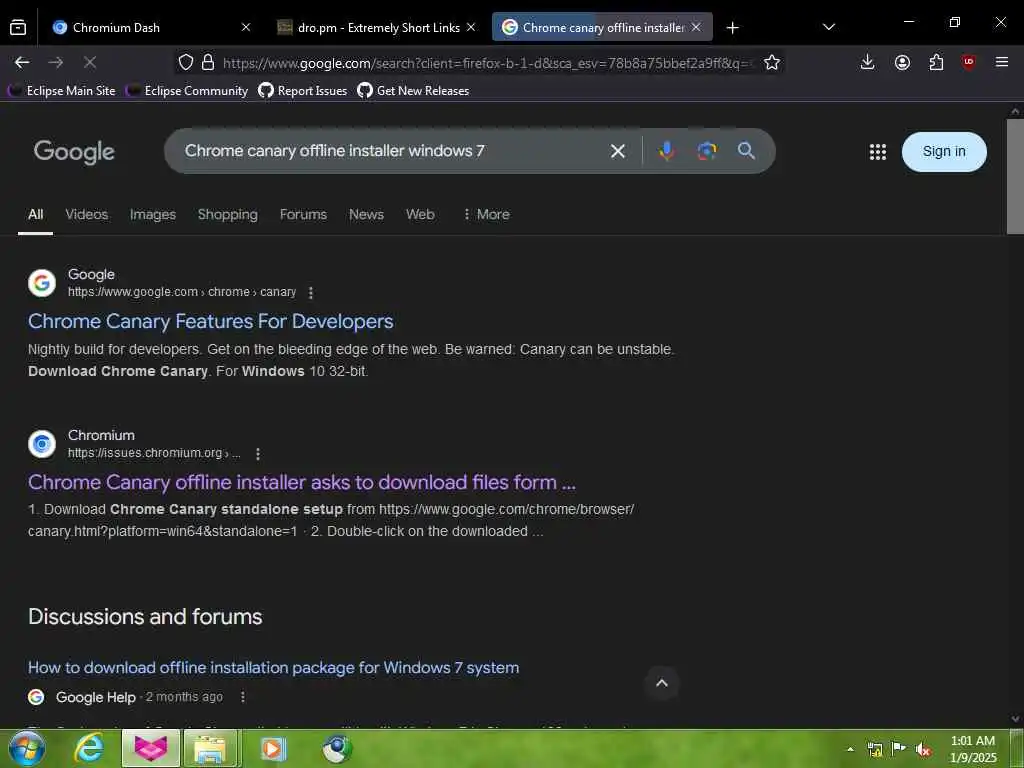Open options for Google Help forum result

243,697
